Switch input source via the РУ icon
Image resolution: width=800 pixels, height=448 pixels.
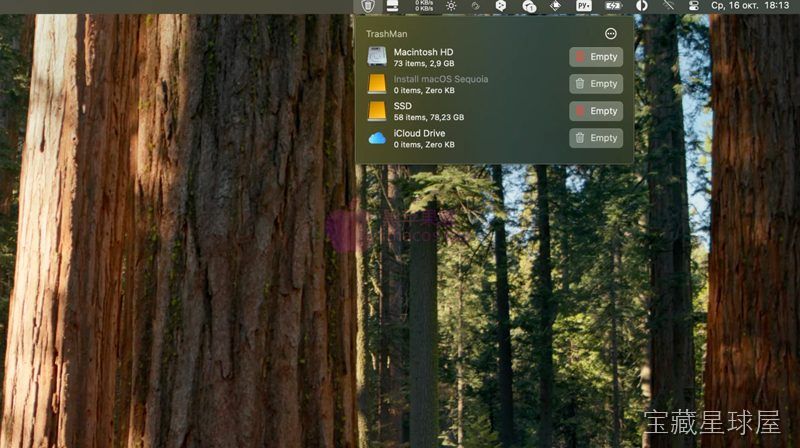[x=583, y=6]
